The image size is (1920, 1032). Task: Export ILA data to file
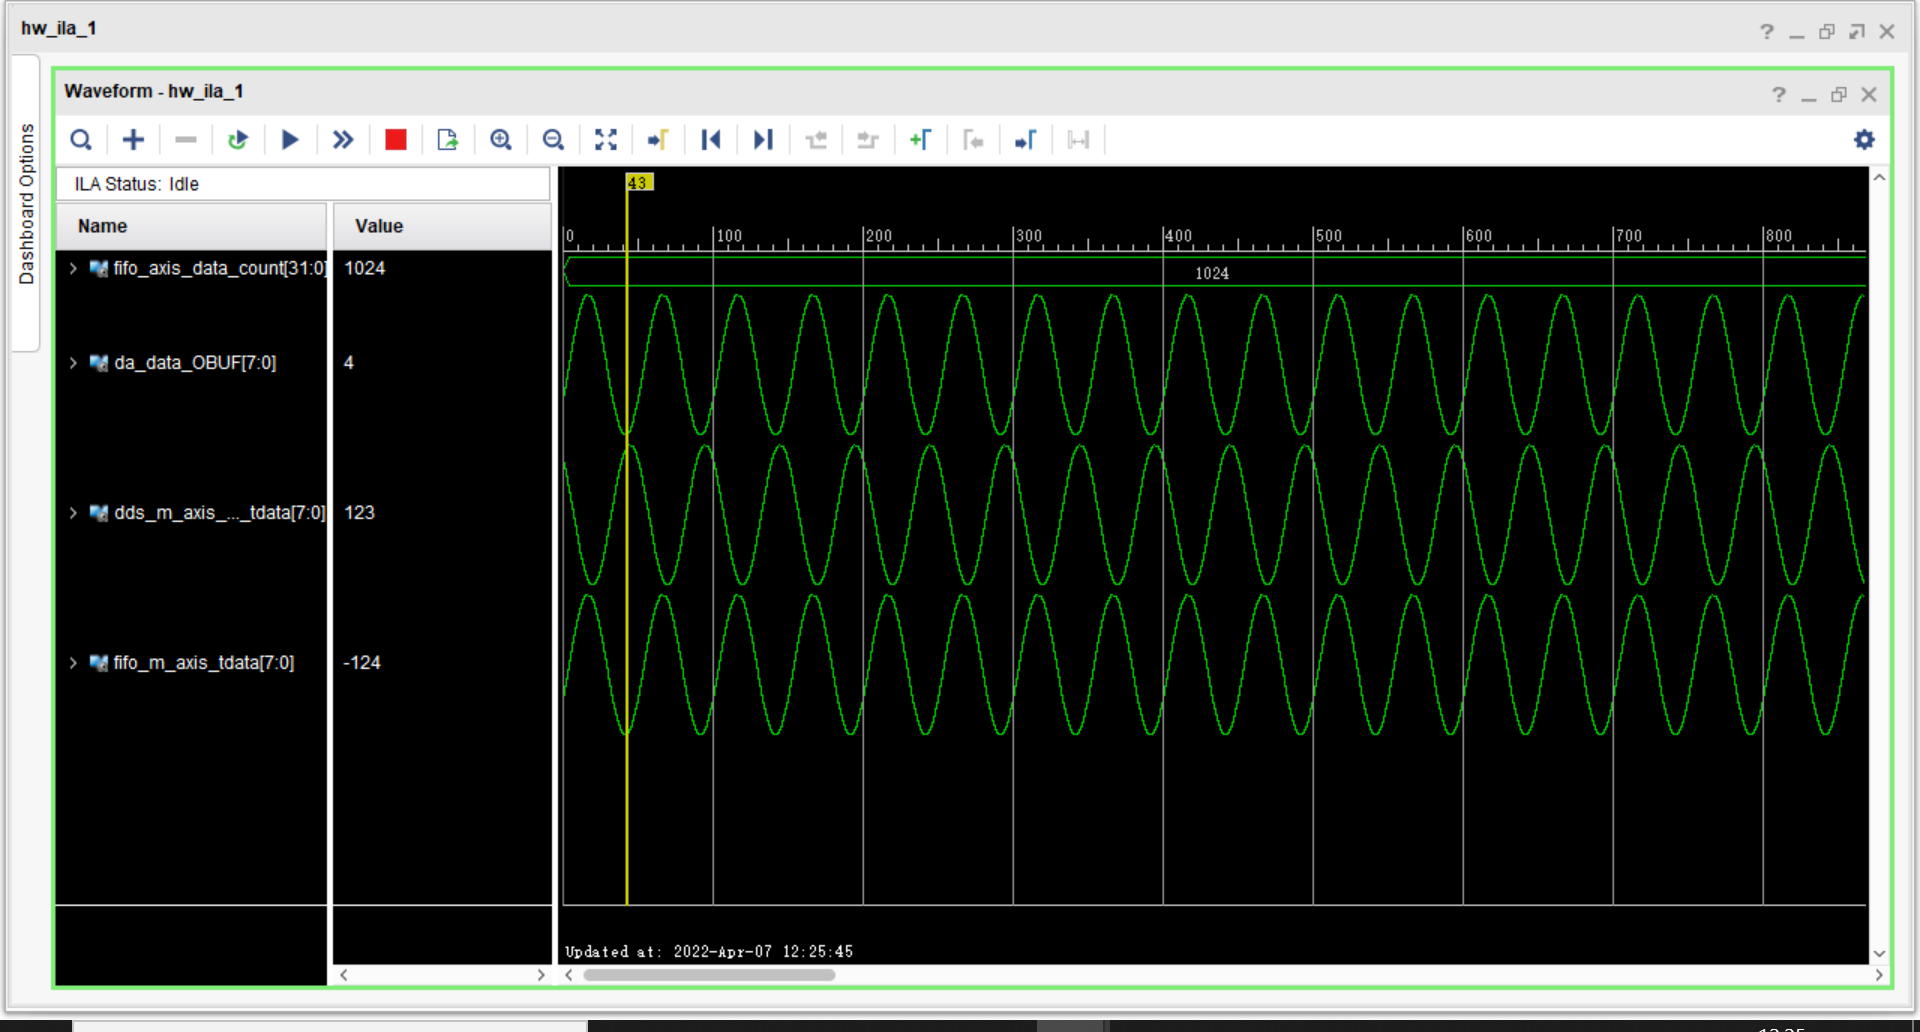point(448,140)
